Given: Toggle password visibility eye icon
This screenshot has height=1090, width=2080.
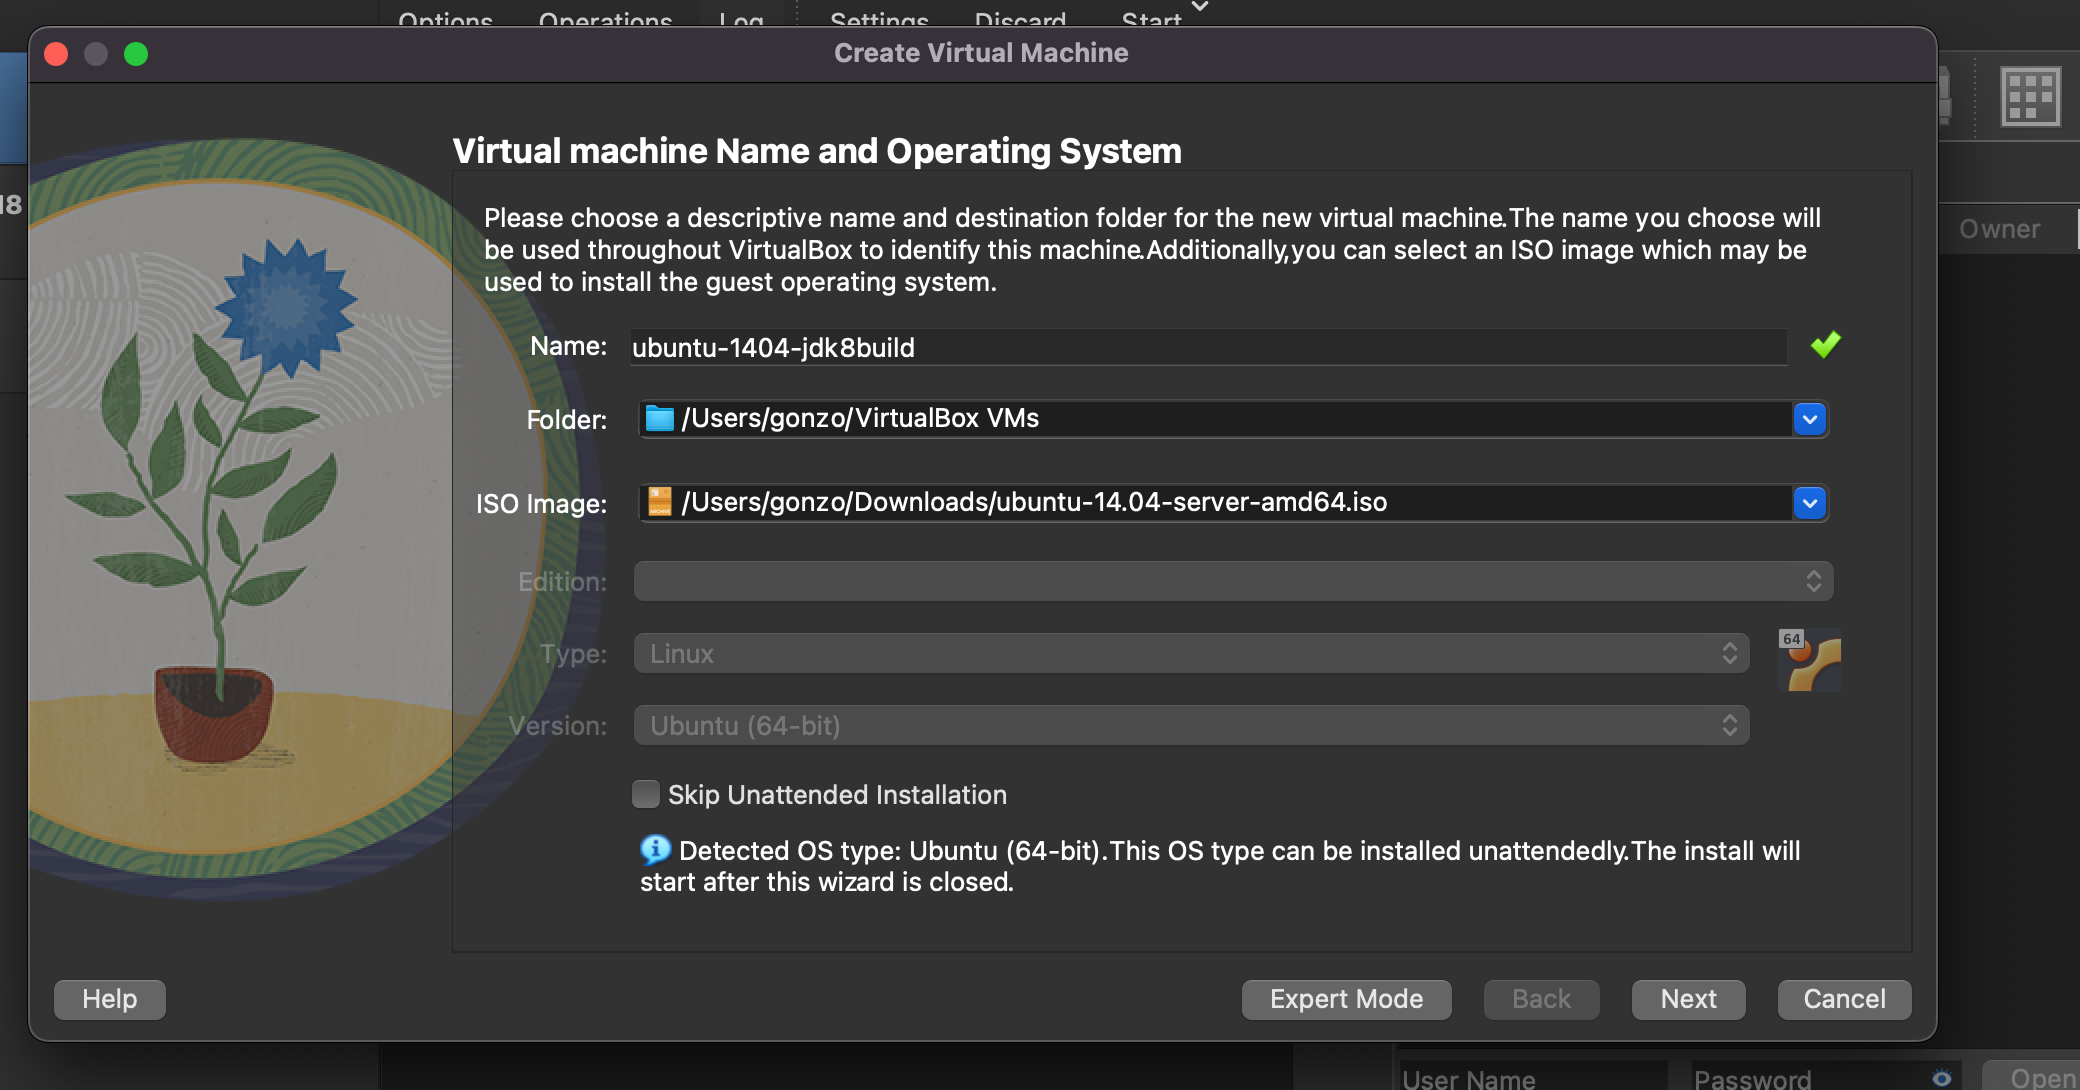Looking at the screenshot, I should [x=1941, y=1078].
